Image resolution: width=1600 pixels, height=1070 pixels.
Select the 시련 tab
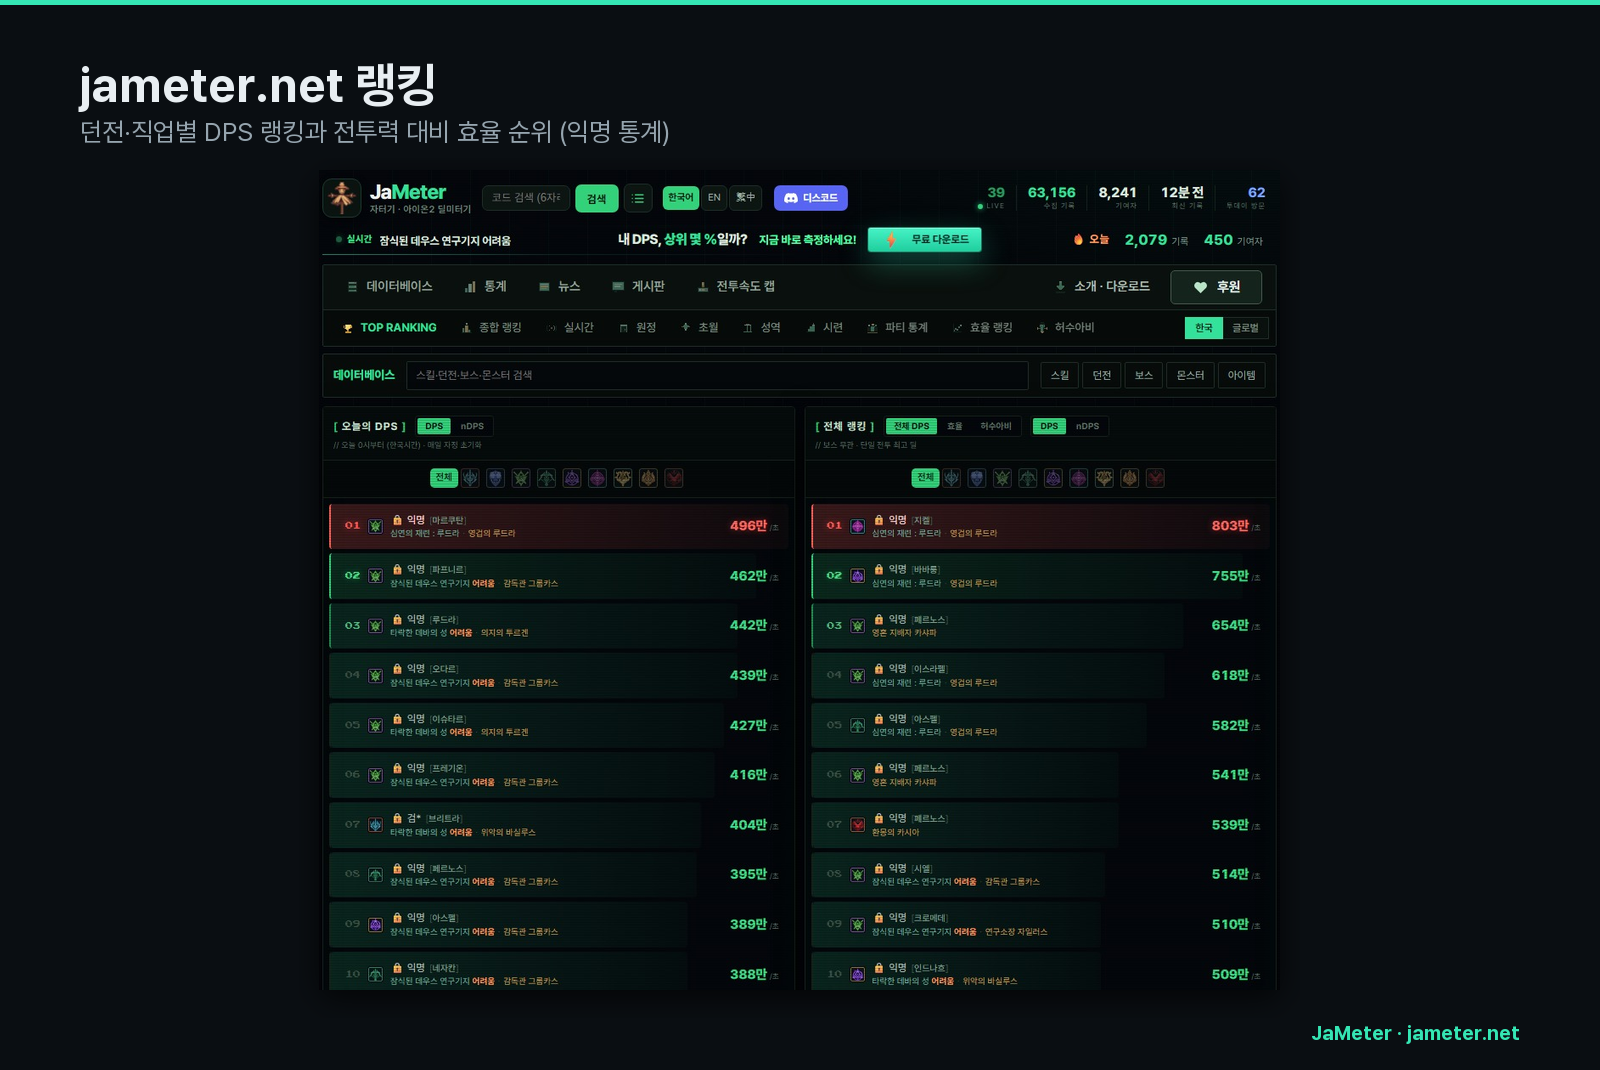[x=825, y=328]
